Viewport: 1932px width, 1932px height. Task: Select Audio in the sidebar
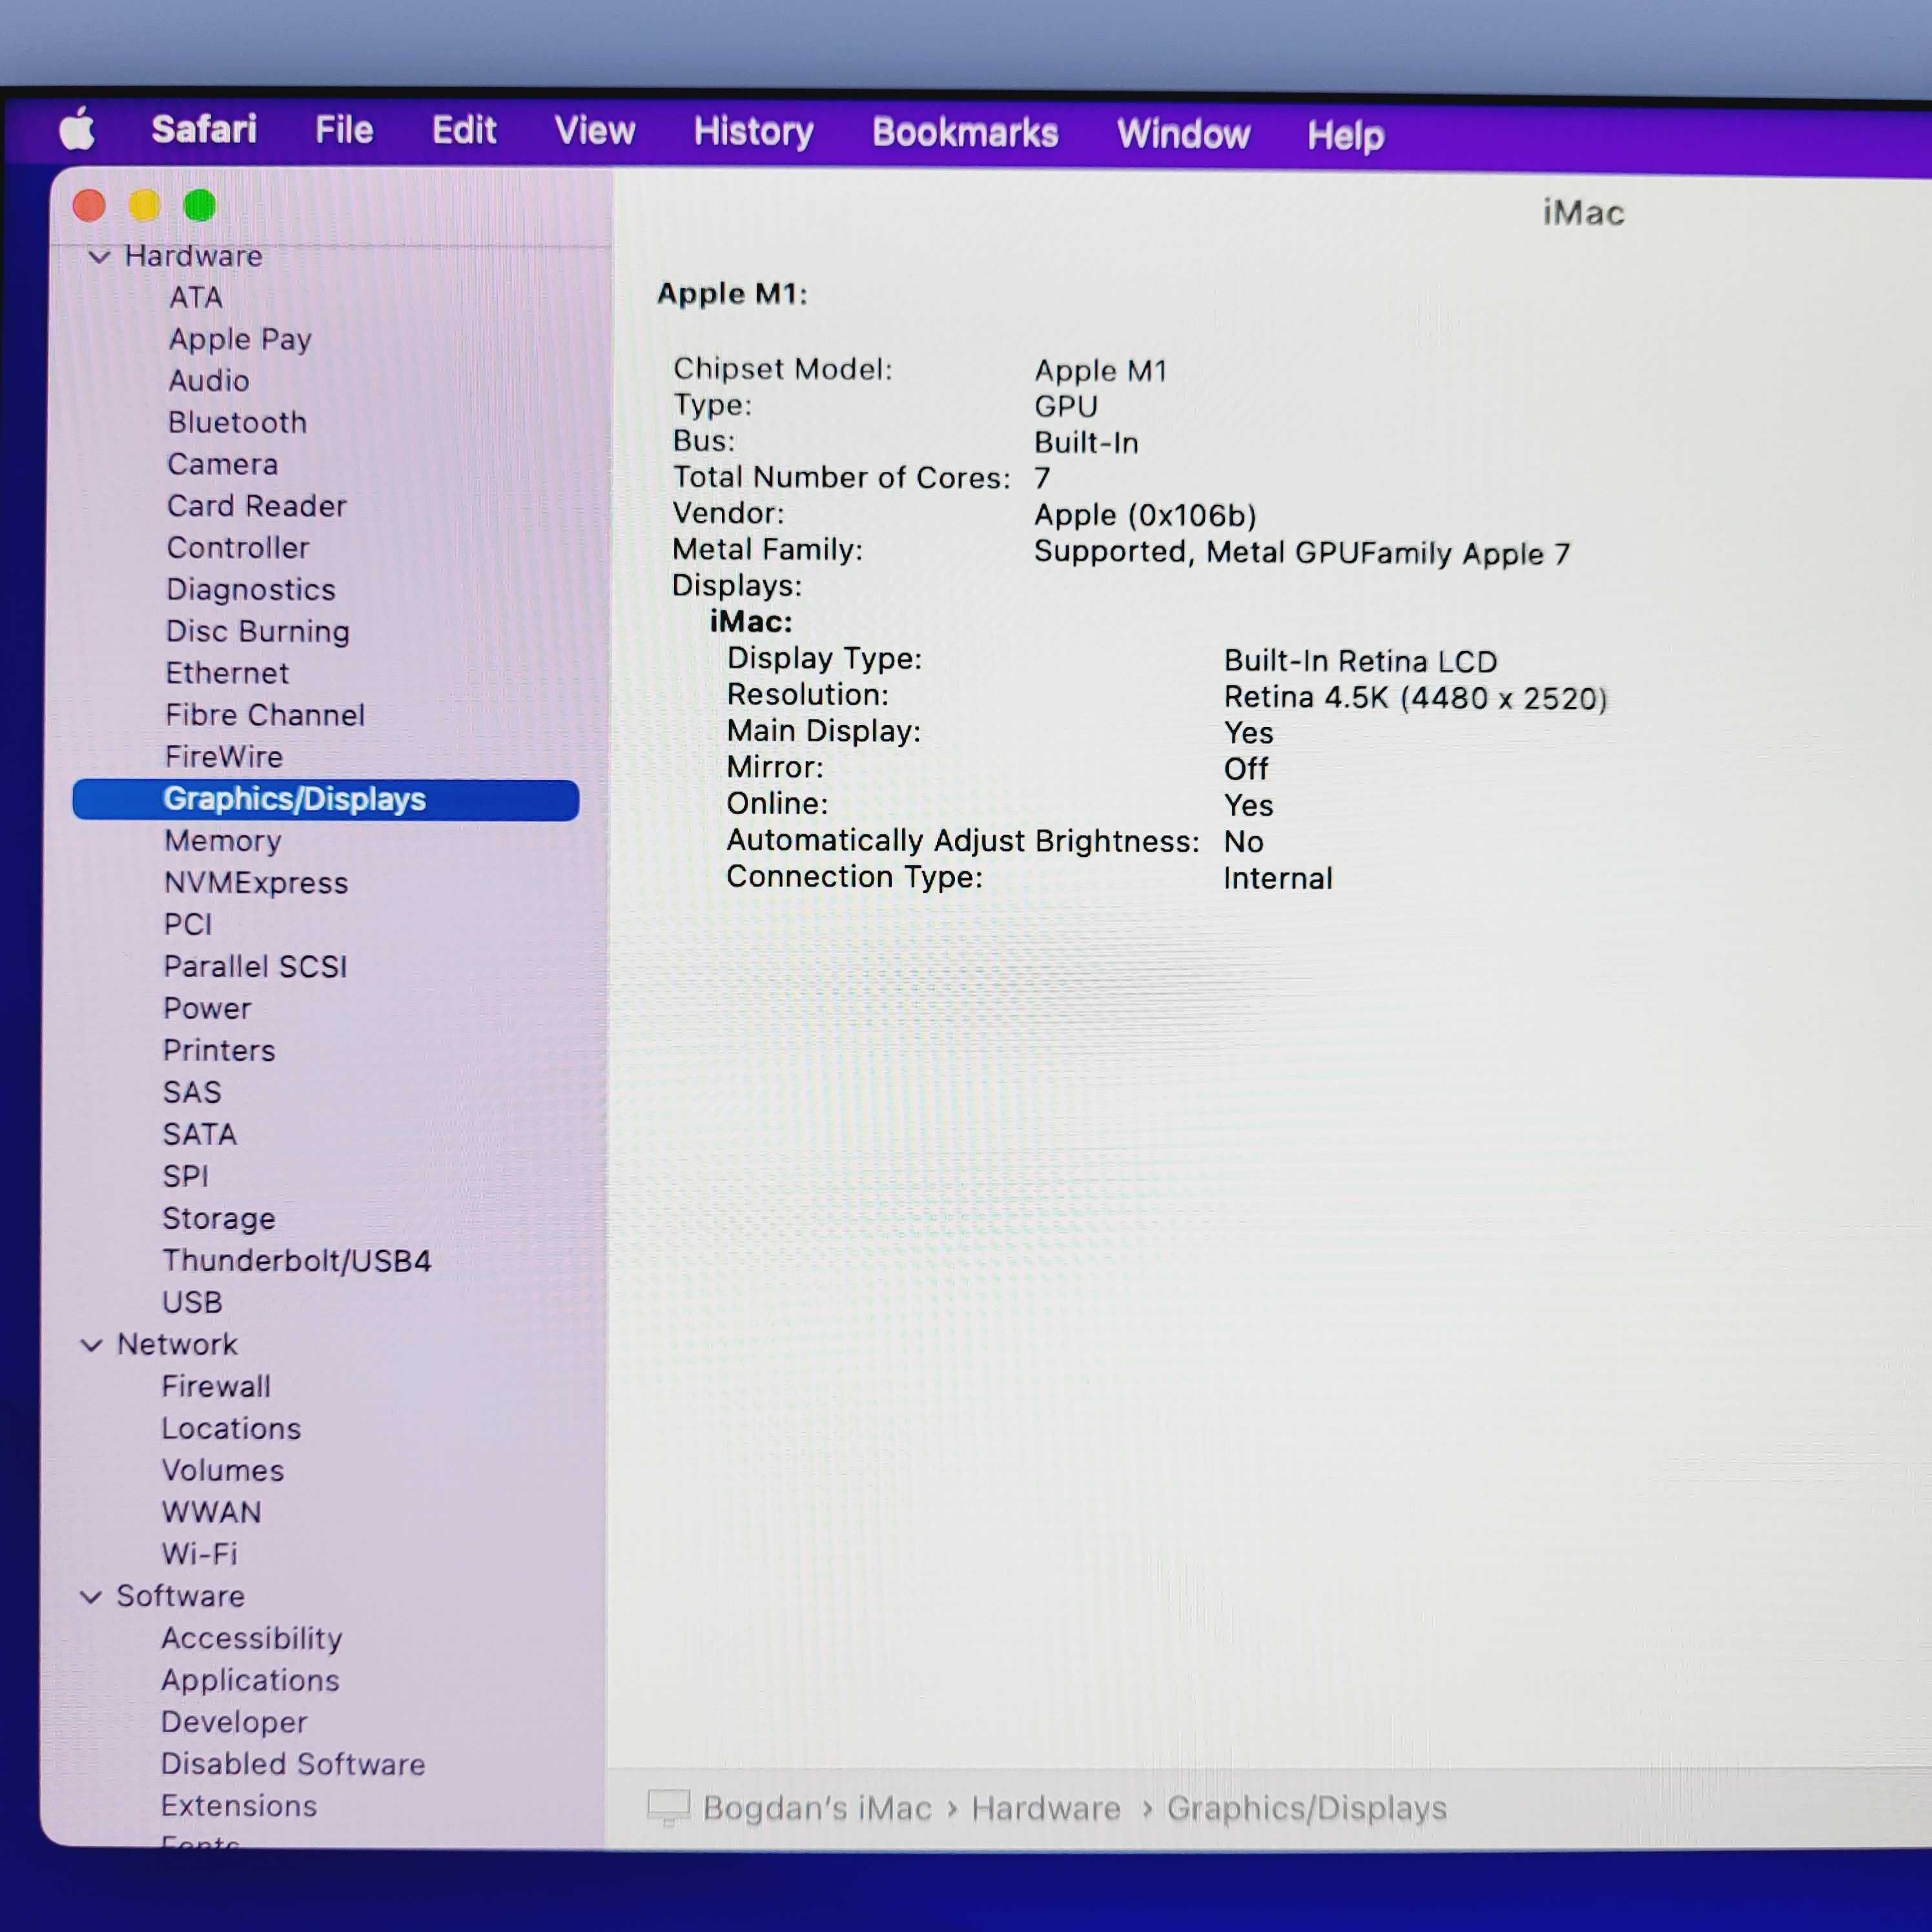tap(209, 381)
